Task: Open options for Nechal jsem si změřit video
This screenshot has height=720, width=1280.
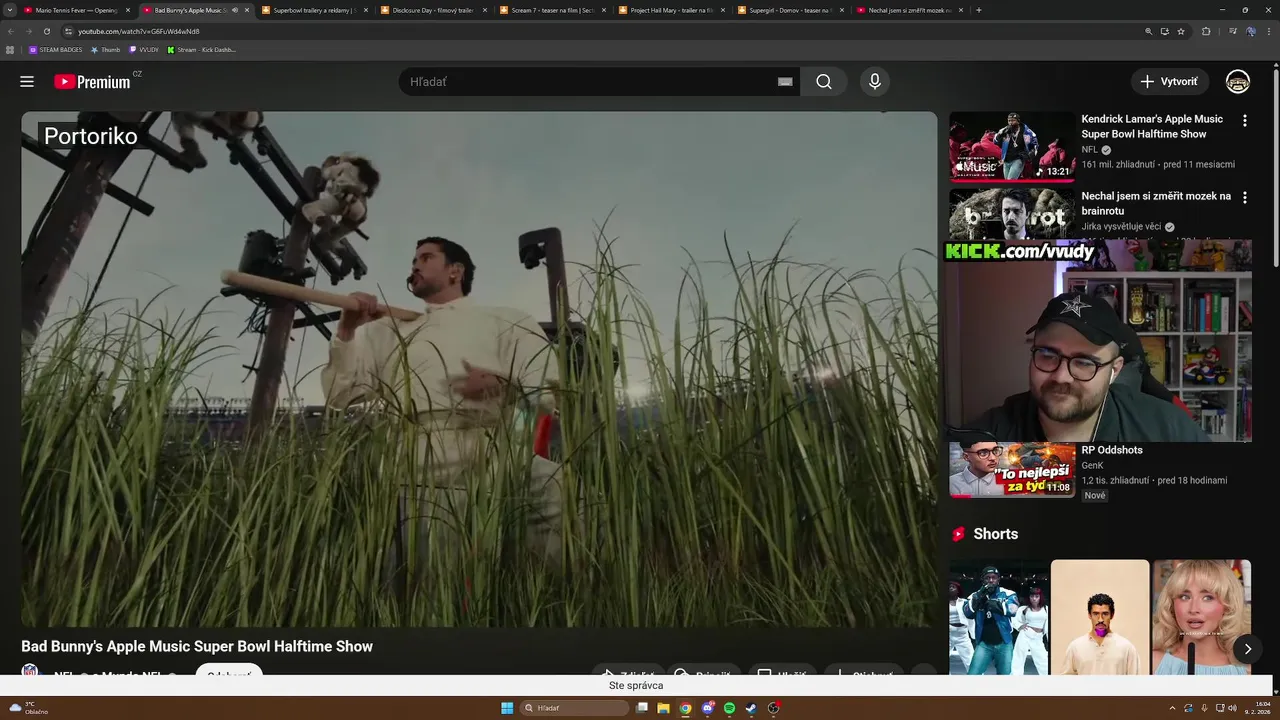Action: coord(1245,198)
